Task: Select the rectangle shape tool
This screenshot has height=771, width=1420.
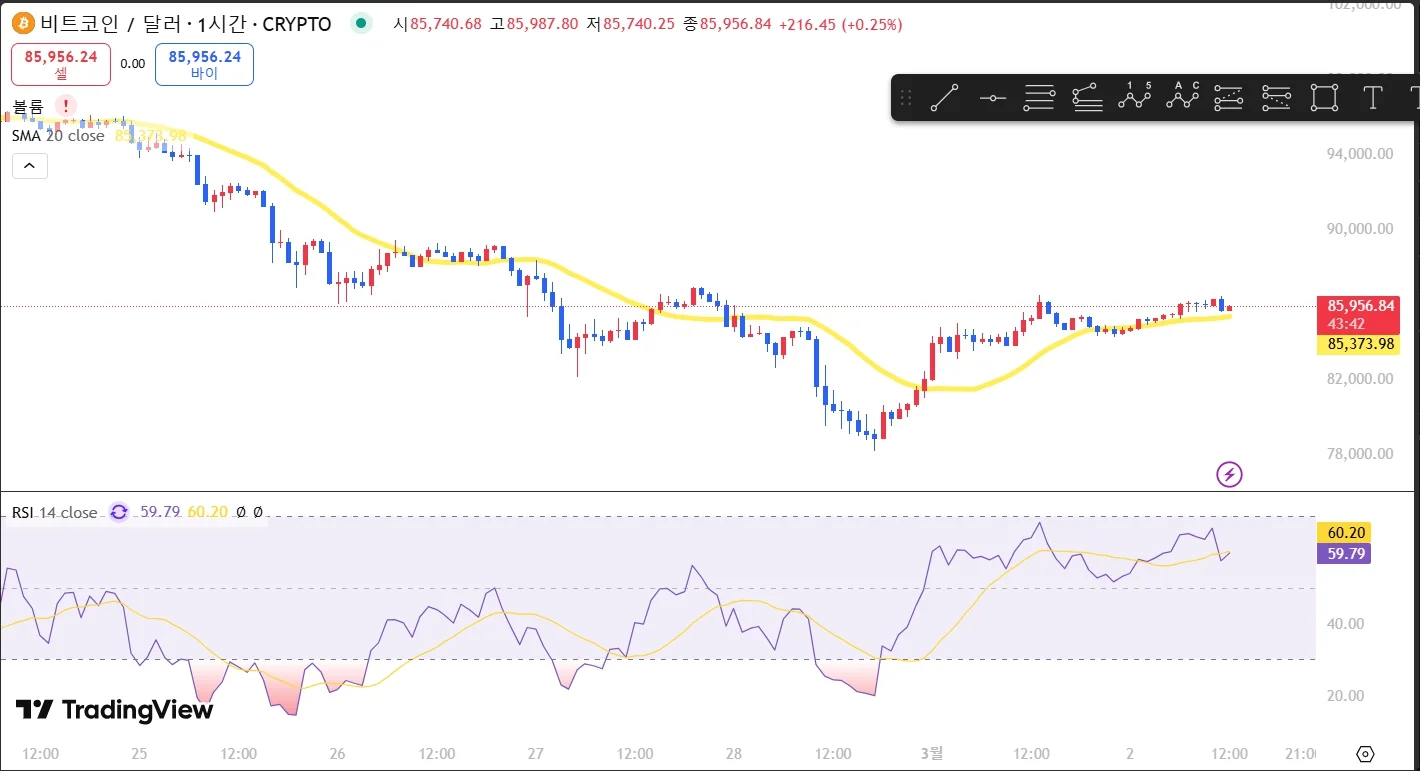Action: tap(1324, 98)
